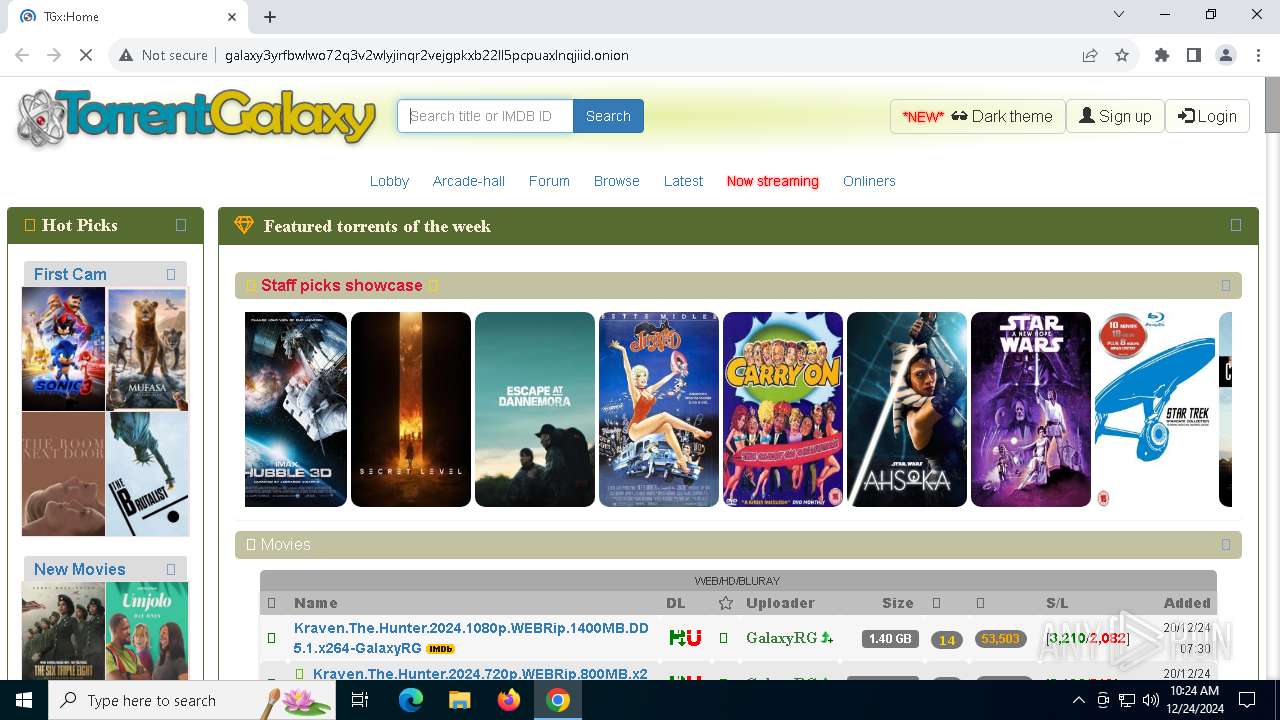Collapse the Hot Picks panel
This screenshot has width=1280, height=720.
coord(181,225)
